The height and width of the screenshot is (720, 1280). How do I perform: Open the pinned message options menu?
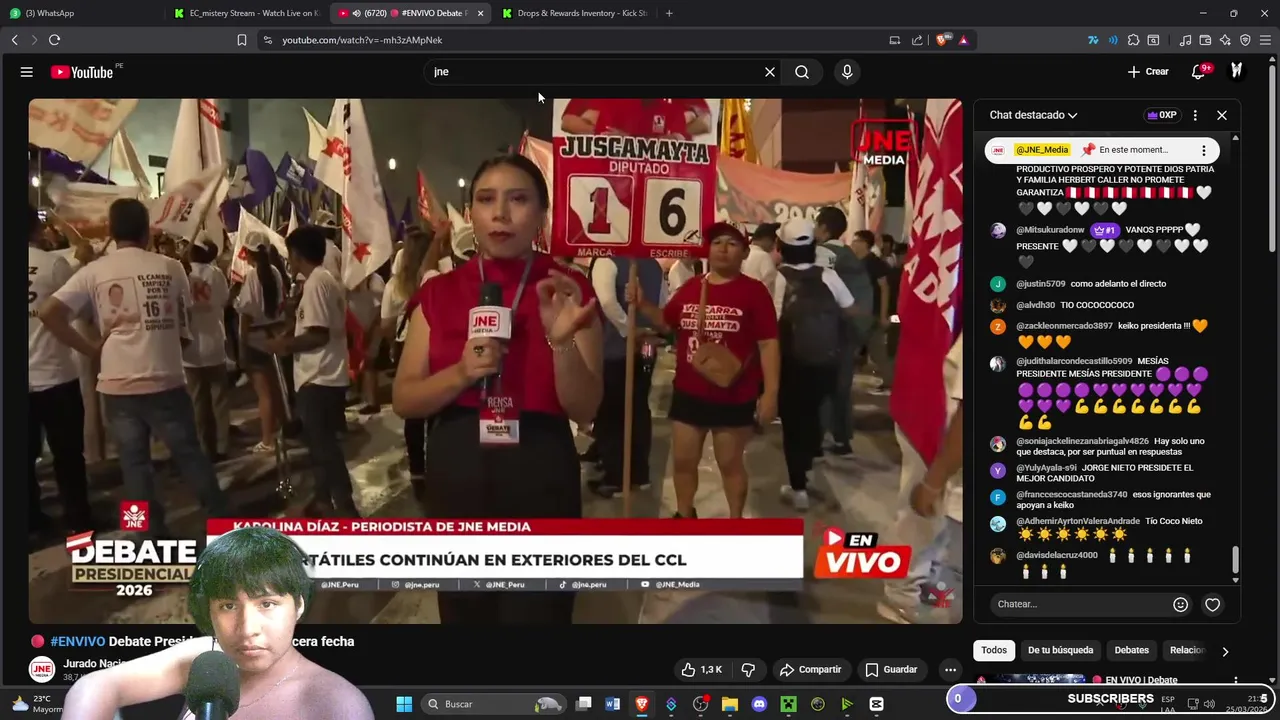click(x=1204, y=150)
